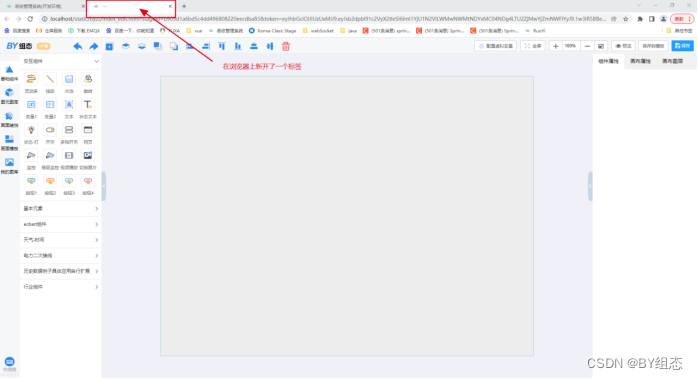
Task: Select the scrollbar (滚动条) component icon
Action: (x=31, y=79)
